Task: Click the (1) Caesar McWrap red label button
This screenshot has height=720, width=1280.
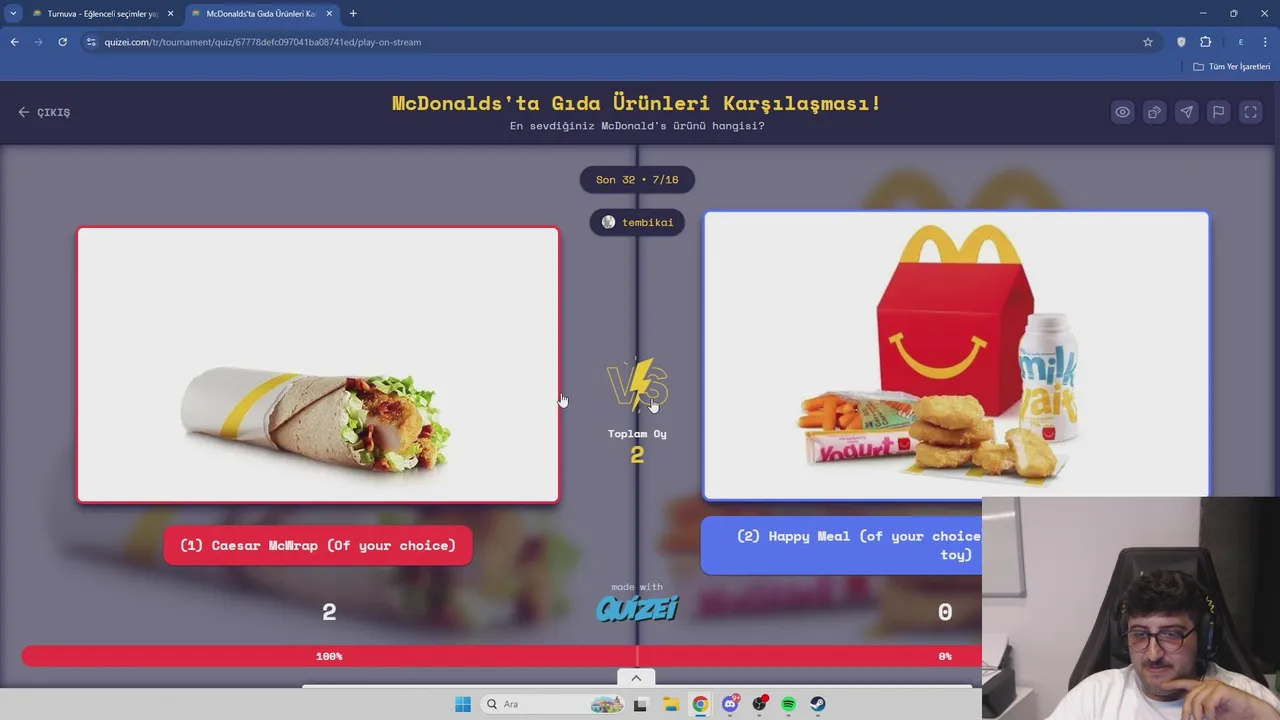Action: point(318,545)
